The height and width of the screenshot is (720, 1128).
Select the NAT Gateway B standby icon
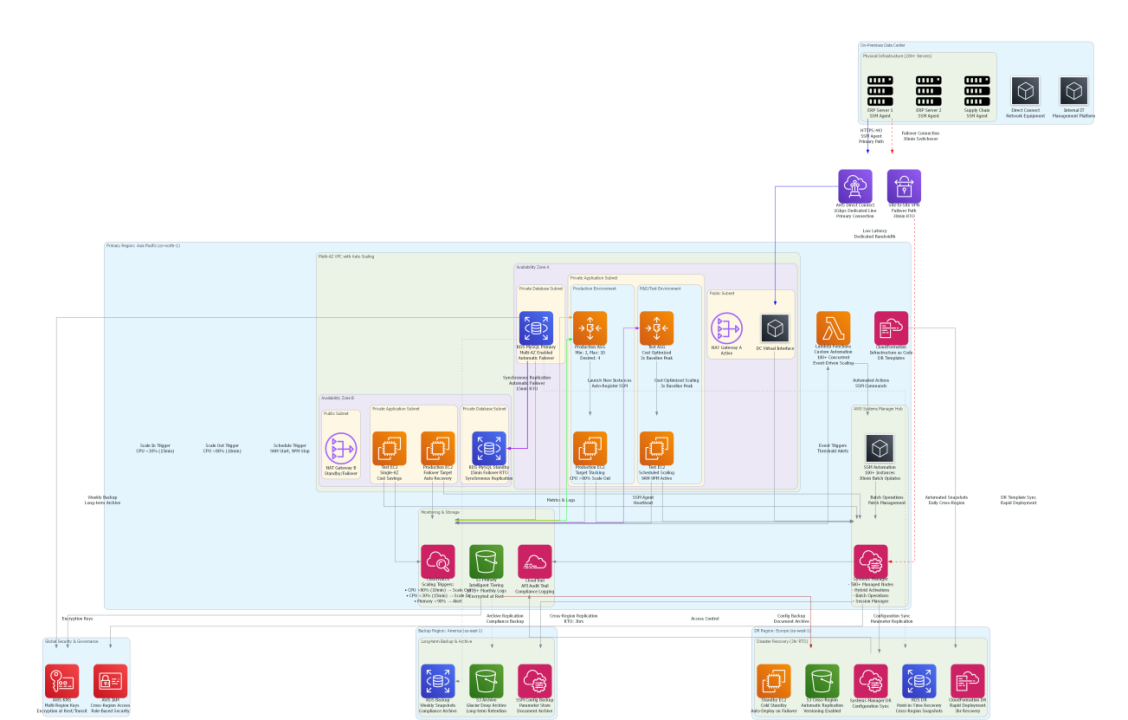tap(341, 448)
